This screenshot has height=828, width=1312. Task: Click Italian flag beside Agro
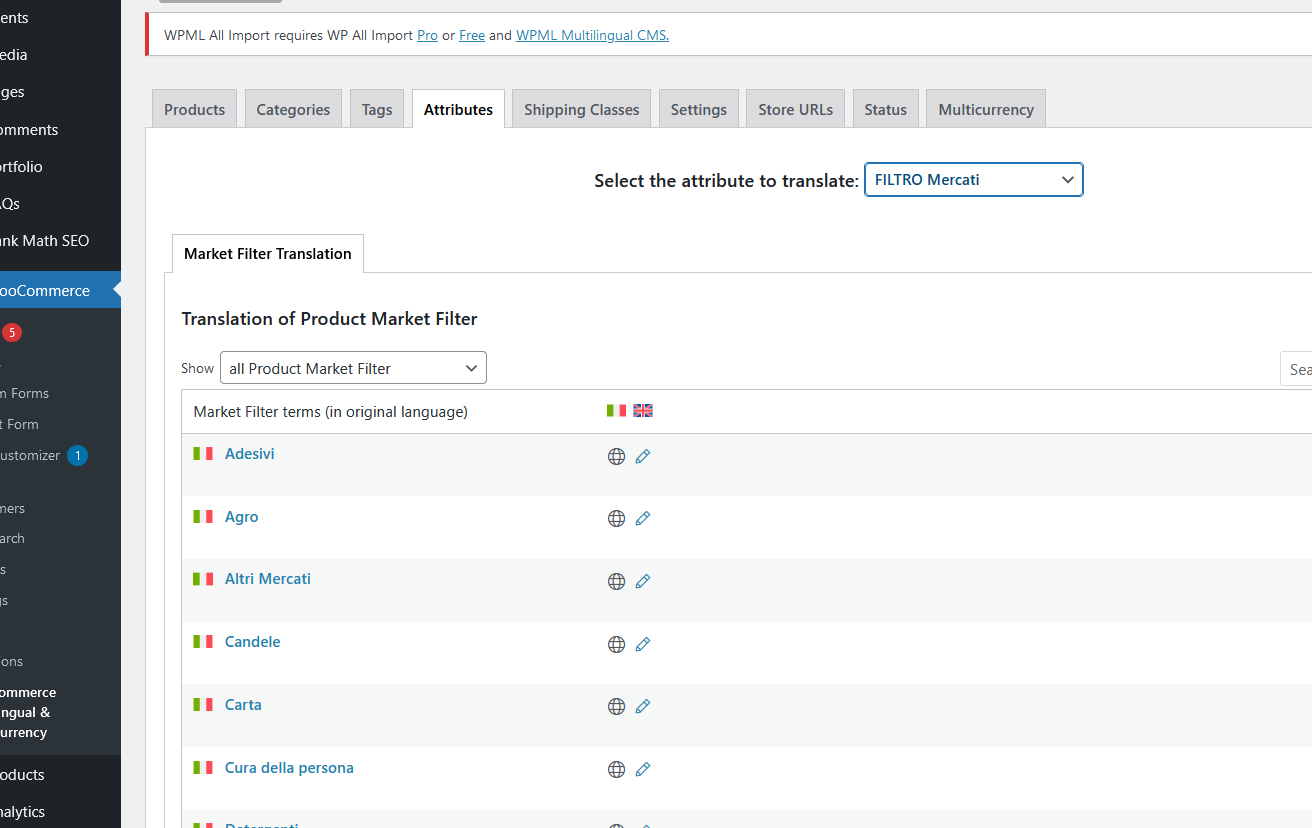(203, 516)
